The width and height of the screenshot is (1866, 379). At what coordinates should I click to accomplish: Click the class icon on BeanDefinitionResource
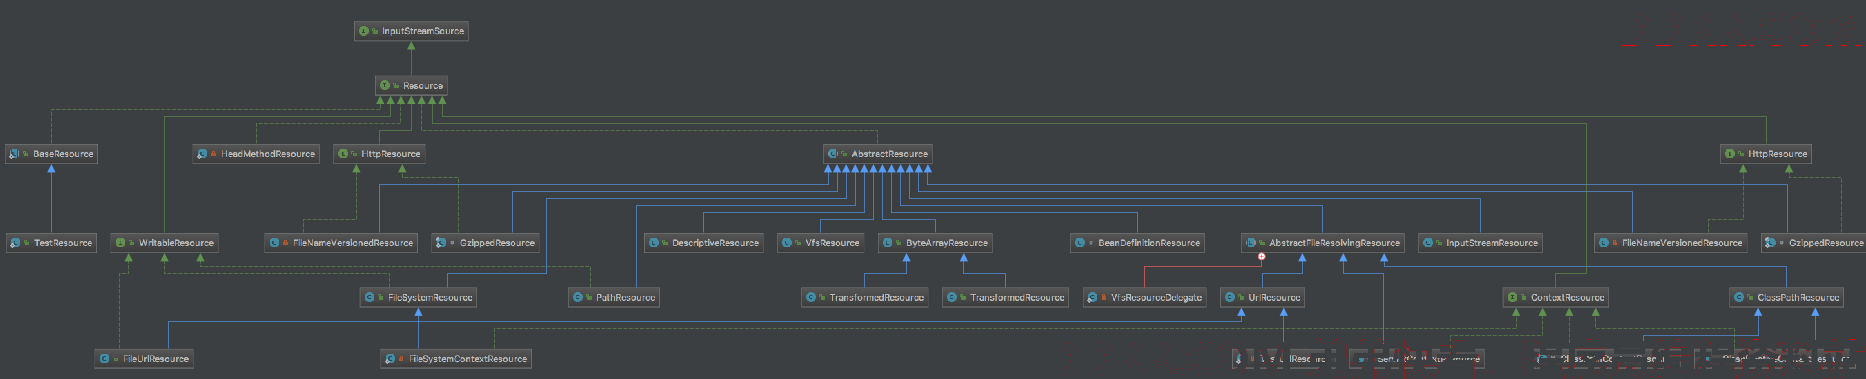[1080, 243]
